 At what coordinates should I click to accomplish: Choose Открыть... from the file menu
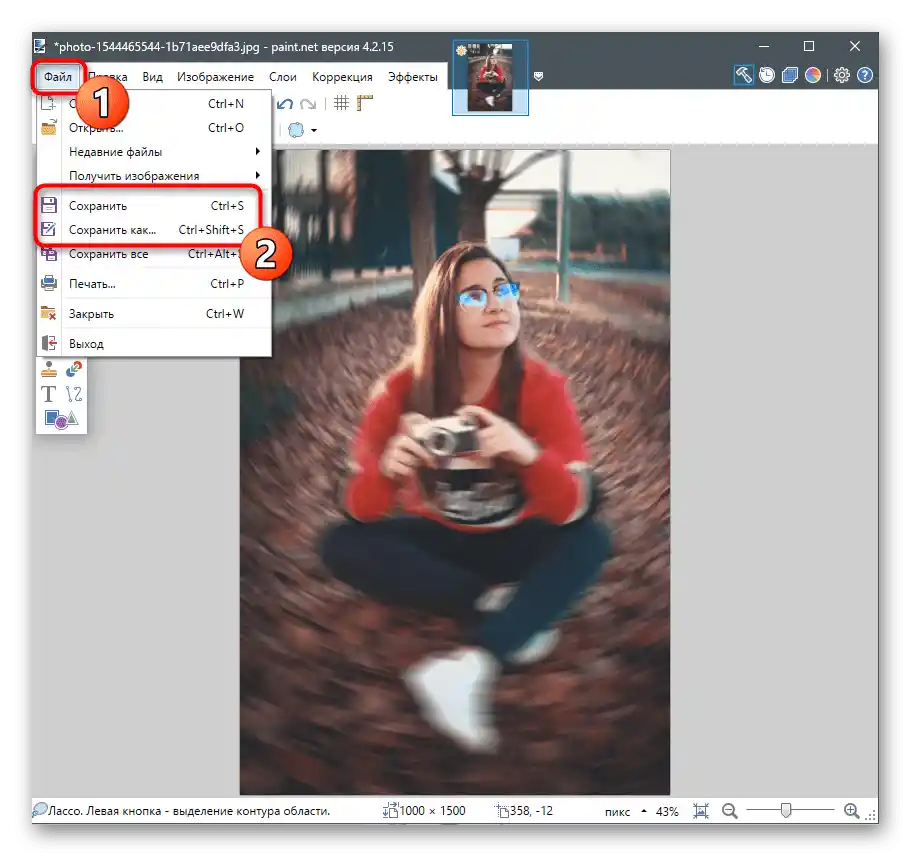pyautogui.click(x=154, y=128)
